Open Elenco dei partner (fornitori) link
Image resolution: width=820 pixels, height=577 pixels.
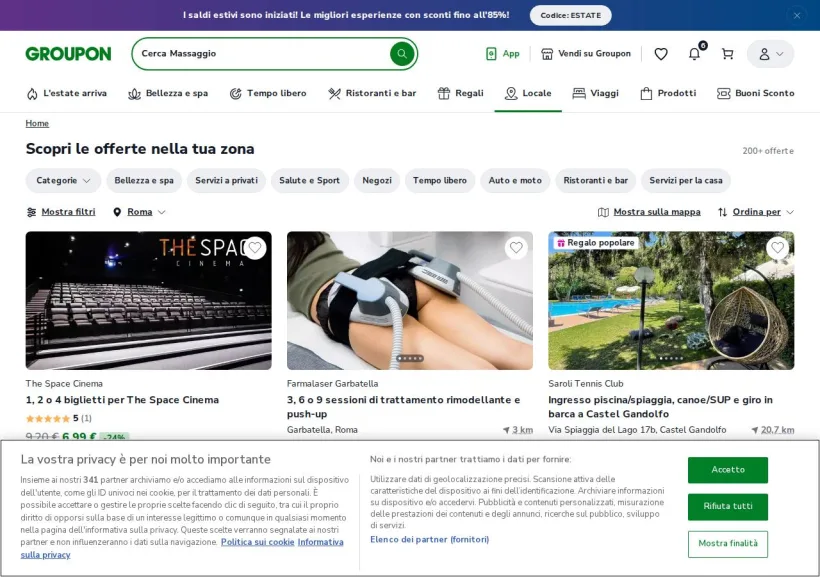tap(429, 539)
